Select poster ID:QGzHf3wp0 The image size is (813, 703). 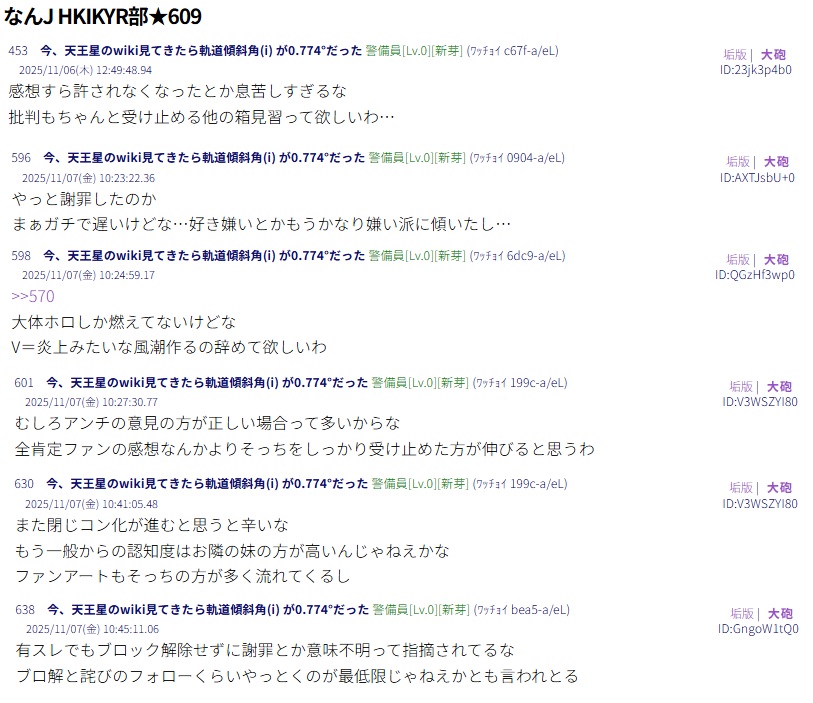tap(754, 275)
